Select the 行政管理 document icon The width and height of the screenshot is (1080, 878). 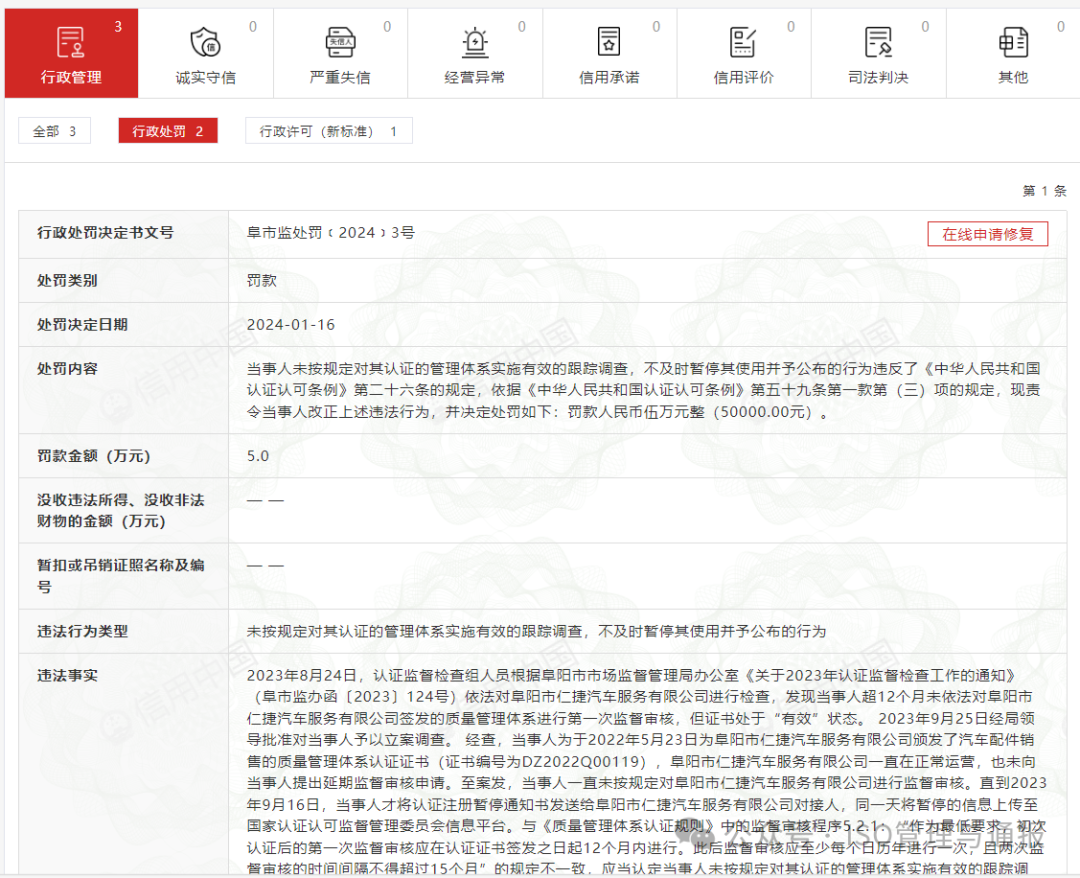(71, 42)
